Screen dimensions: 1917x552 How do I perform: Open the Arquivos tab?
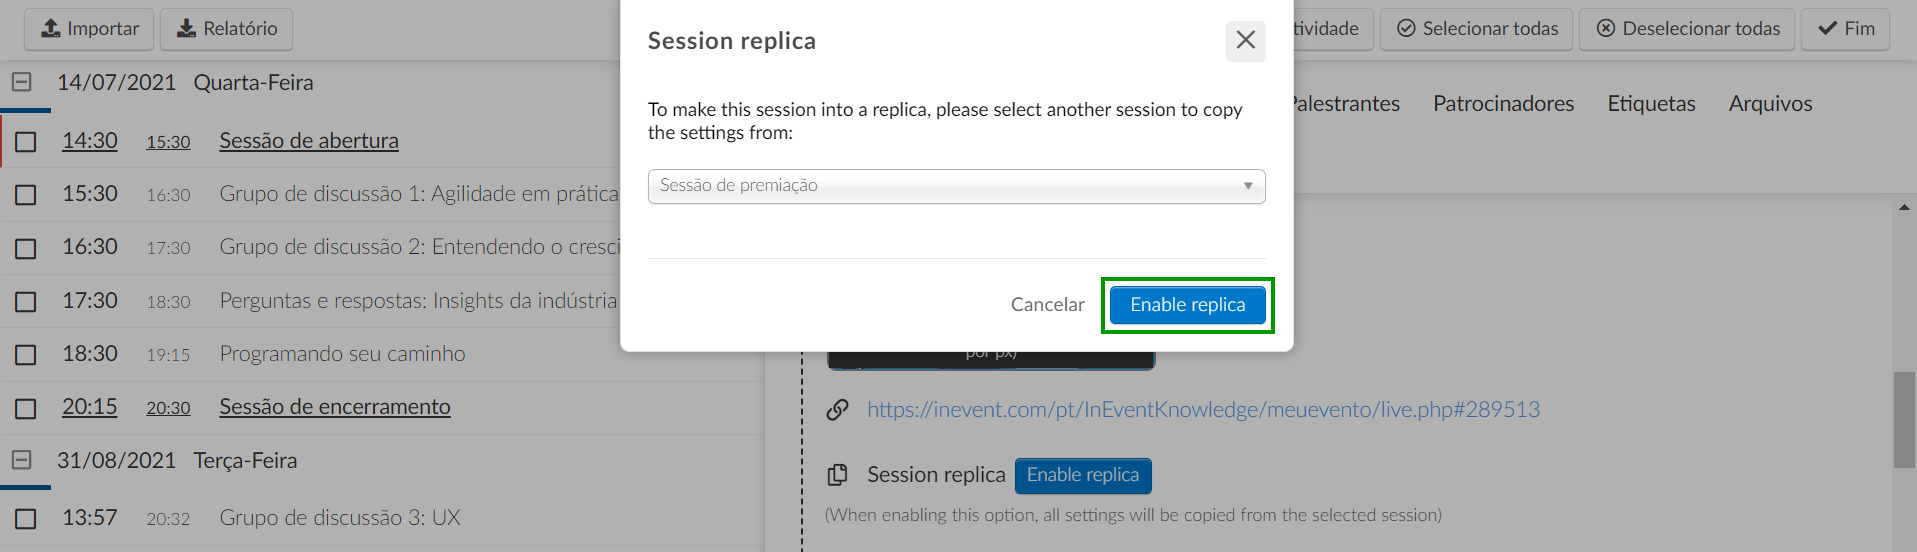(1770, 104)
